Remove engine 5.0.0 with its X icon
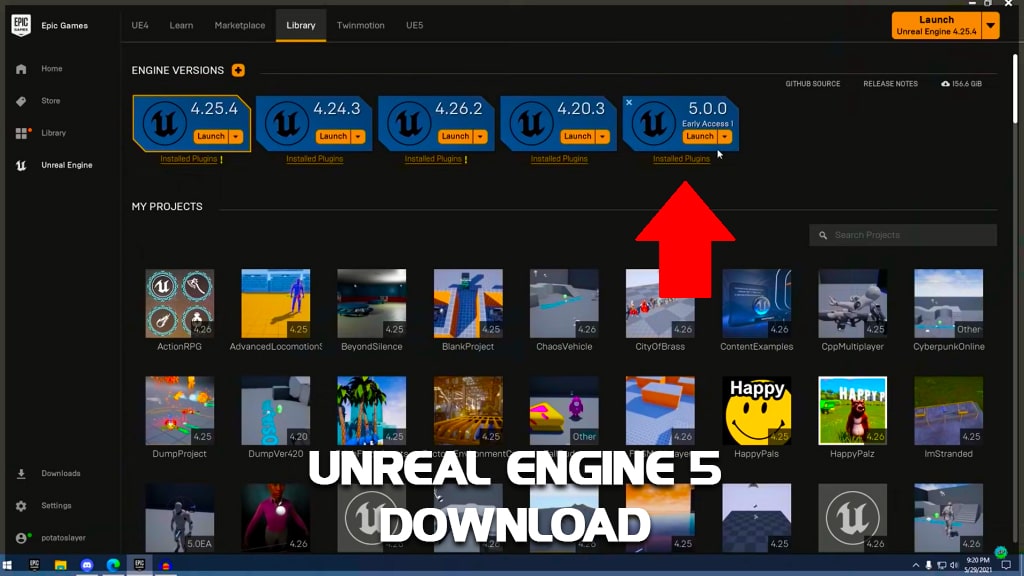 (629, 103)
